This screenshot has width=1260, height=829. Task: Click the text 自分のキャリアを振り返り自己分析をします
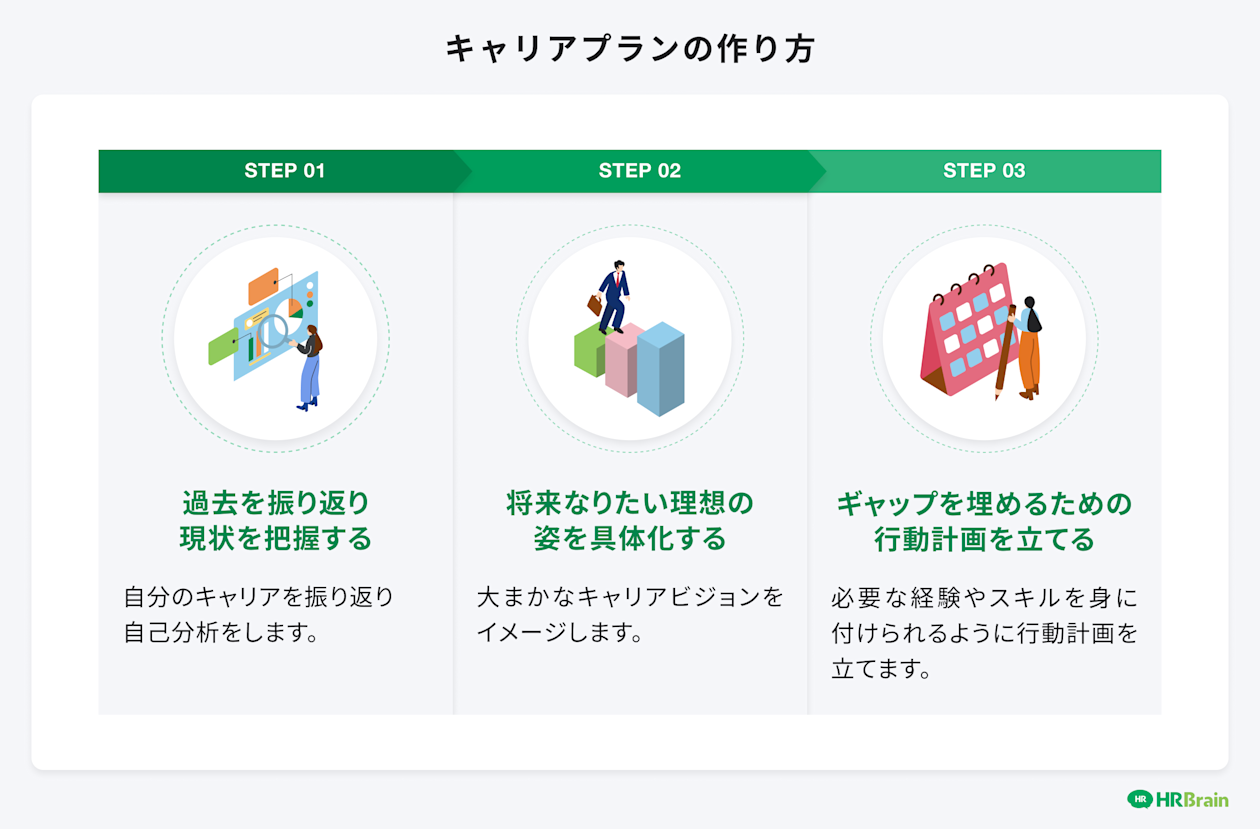(x=259, y=615)
